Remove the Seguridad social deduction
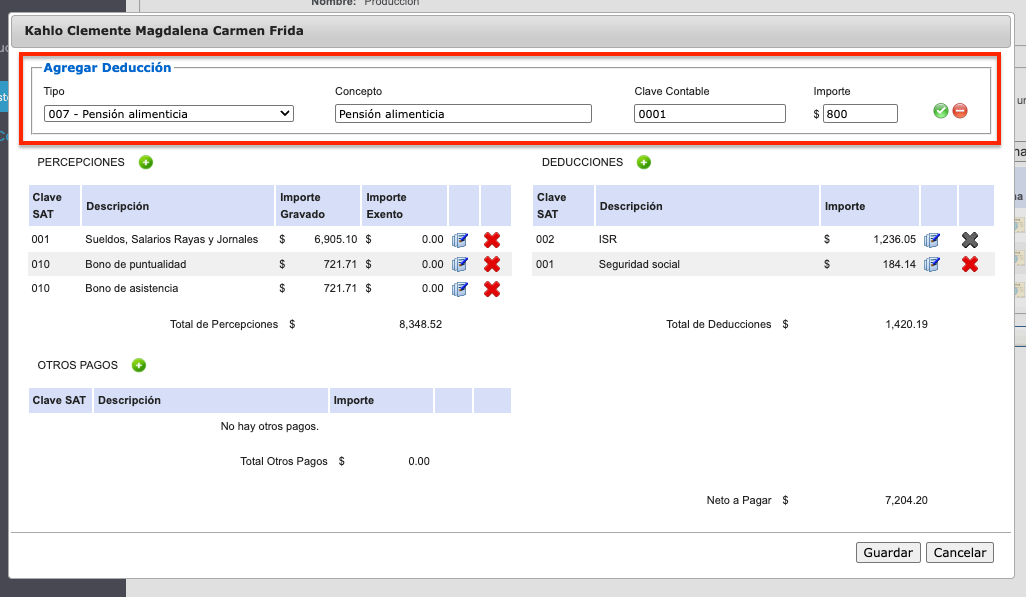Viewport: 1026px width, 597px height. pyautogui.click(x=969, y=264)
